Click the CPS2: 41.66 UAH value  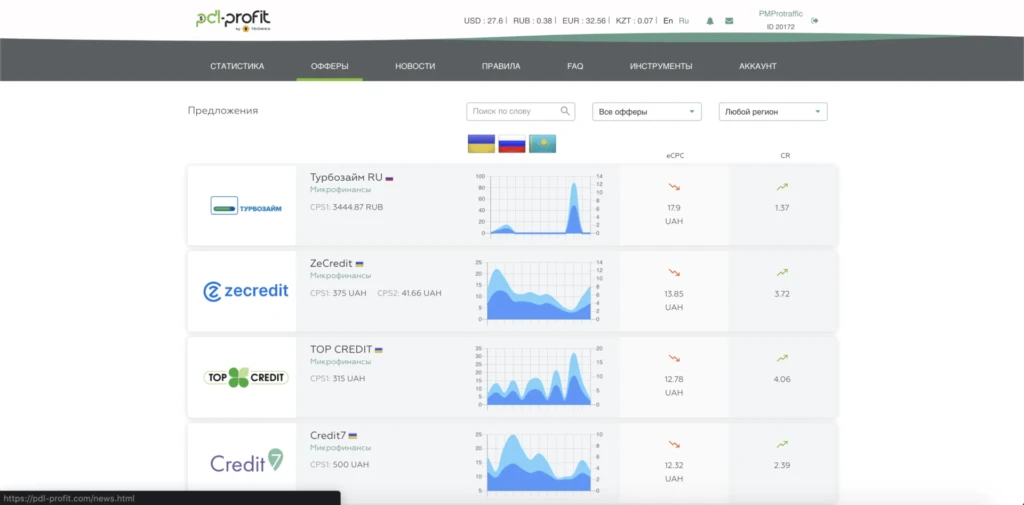click(409, 293)
